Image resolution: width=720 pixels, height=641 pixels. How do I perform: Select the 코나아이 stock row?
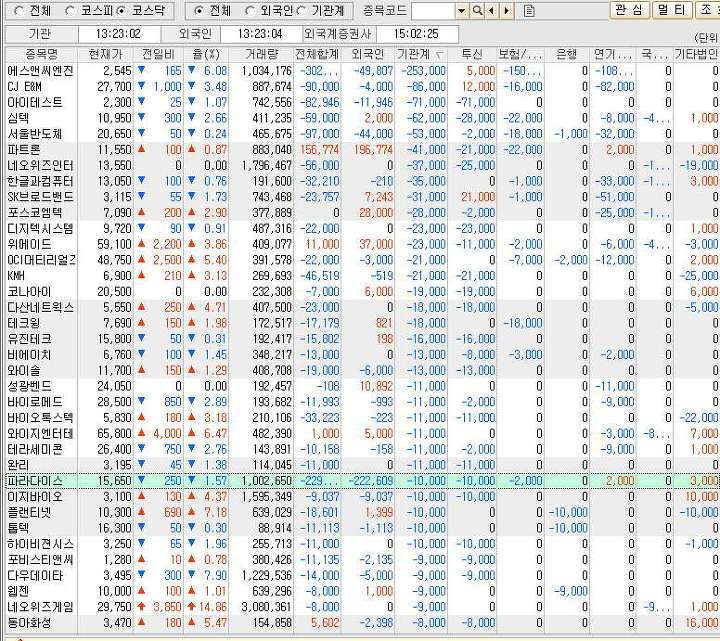click(x=362, y=292)
